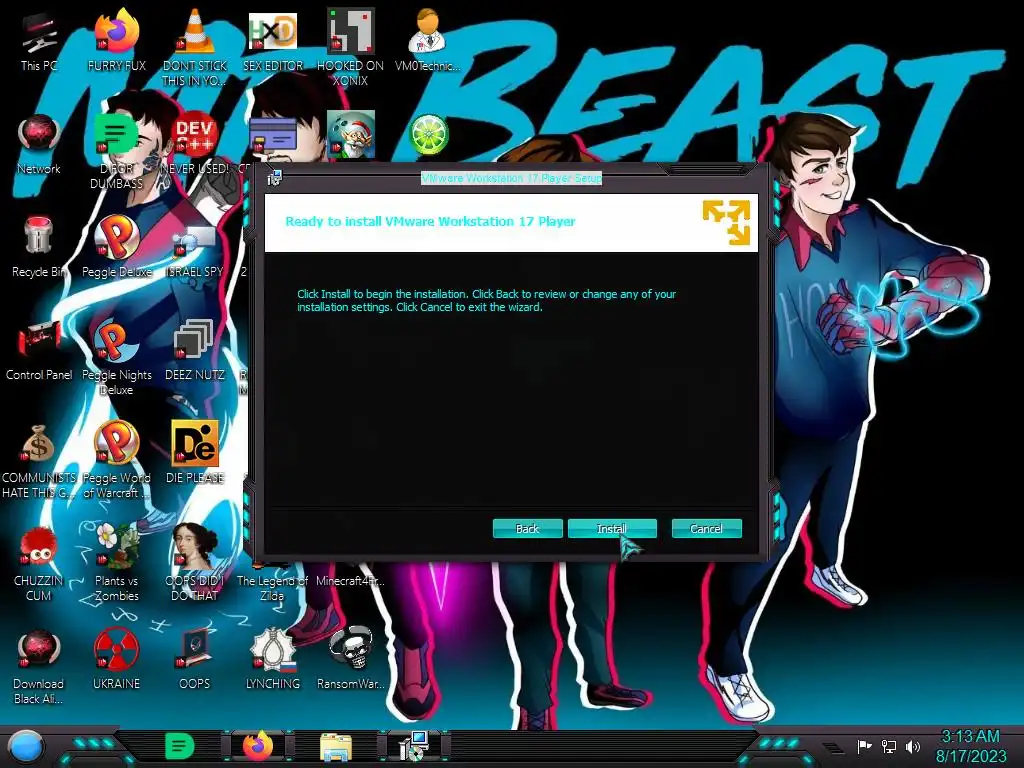Open the Network desktop icon
The height and width of the screenshot is (768, 1024).
tap(39, 145)
